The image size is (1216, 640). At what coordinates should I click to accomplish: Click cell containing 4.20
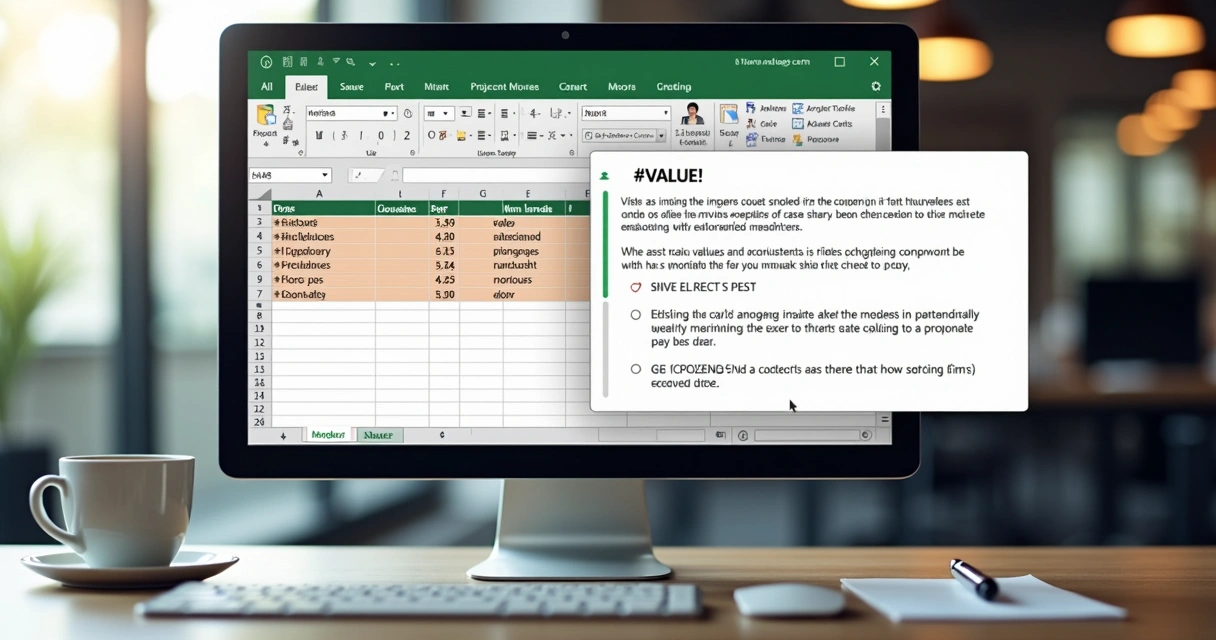tap(445, 237)
